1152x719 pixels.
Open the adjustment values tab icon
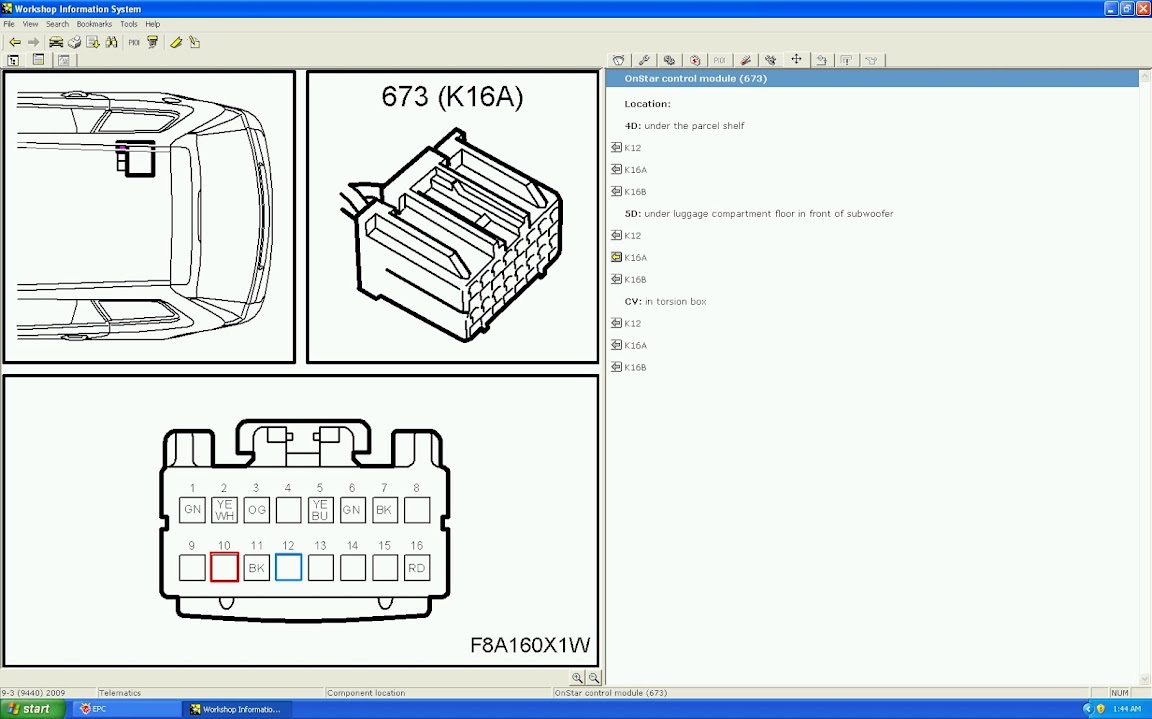(x=821, y=60)
